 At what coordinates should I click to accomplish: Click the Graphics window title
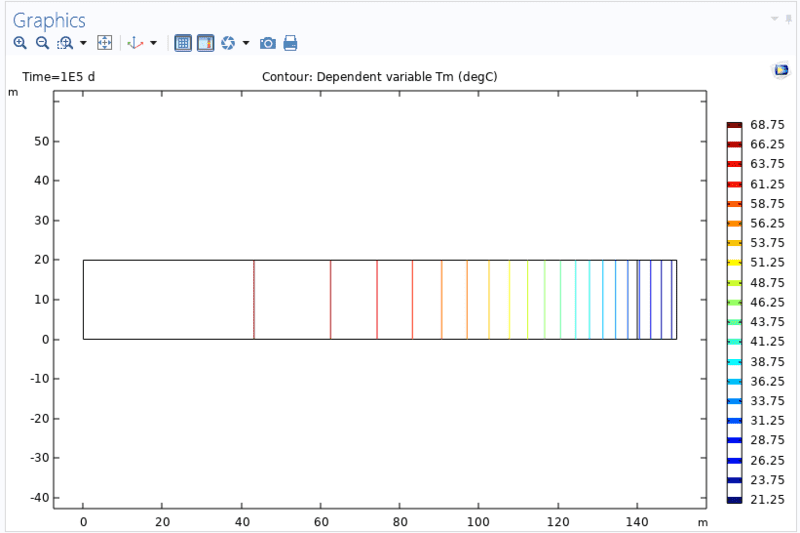point(49,20)
